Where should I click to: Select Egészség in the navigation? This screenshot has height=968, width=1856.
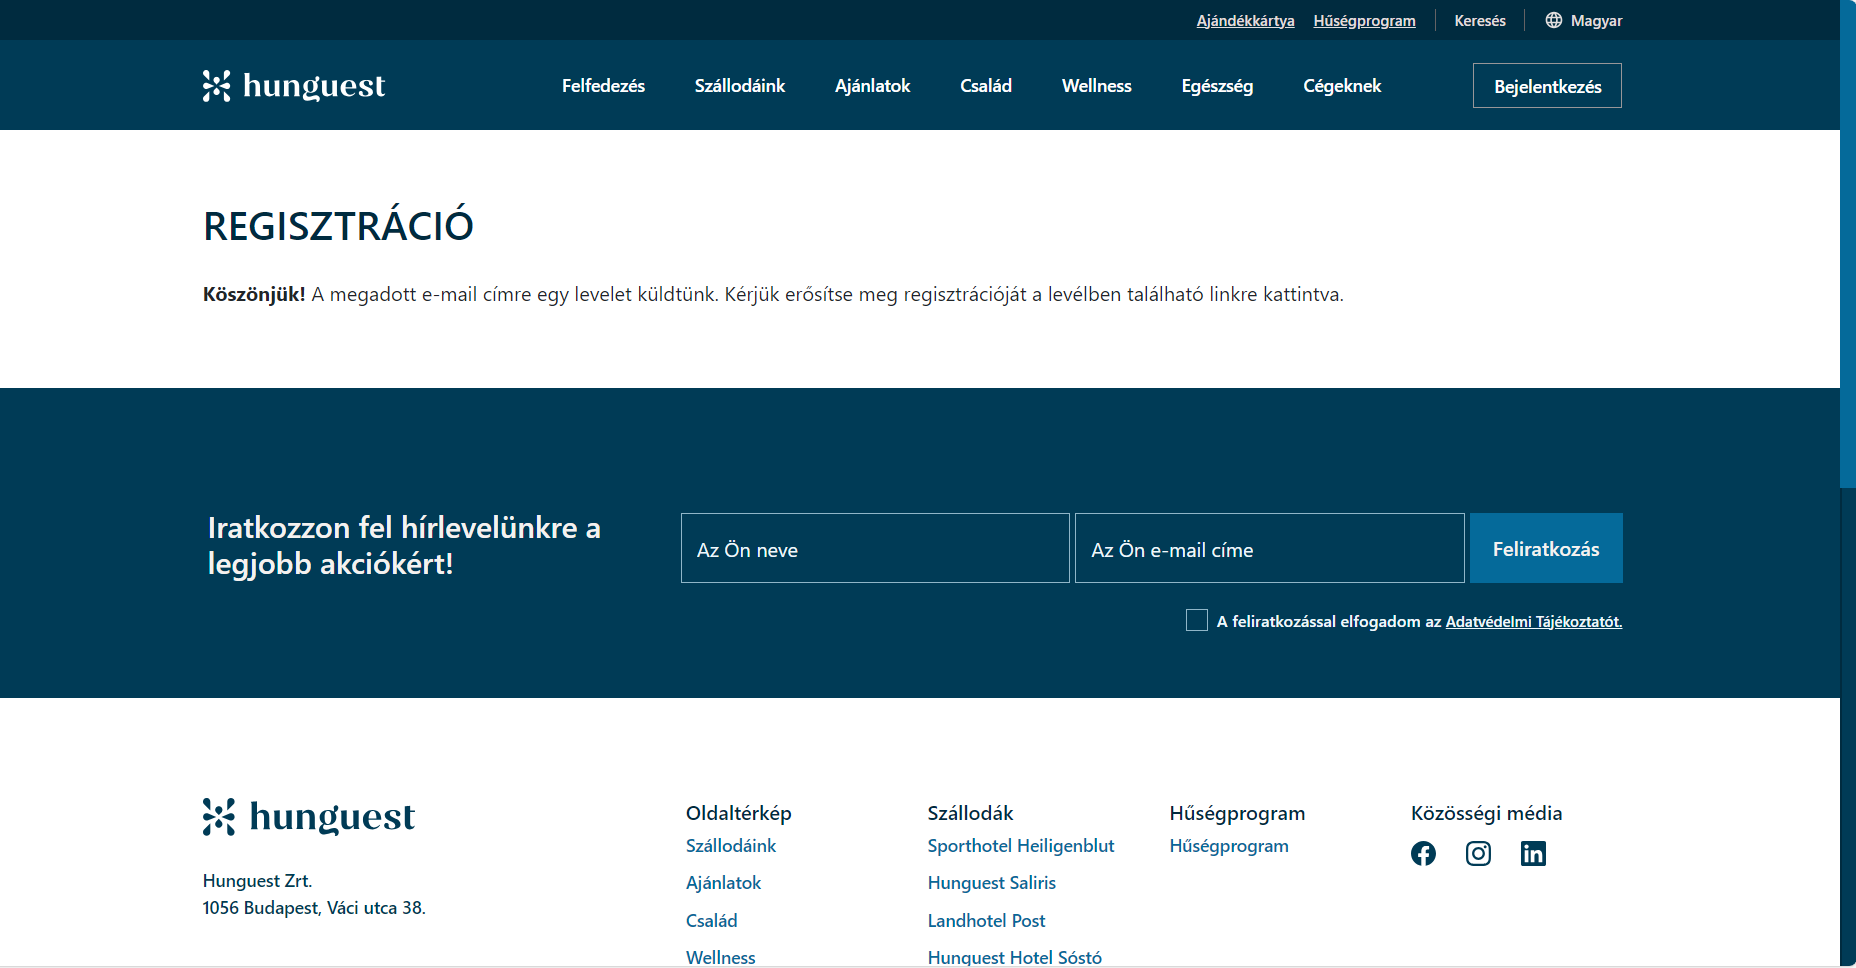pos(1217,86)
